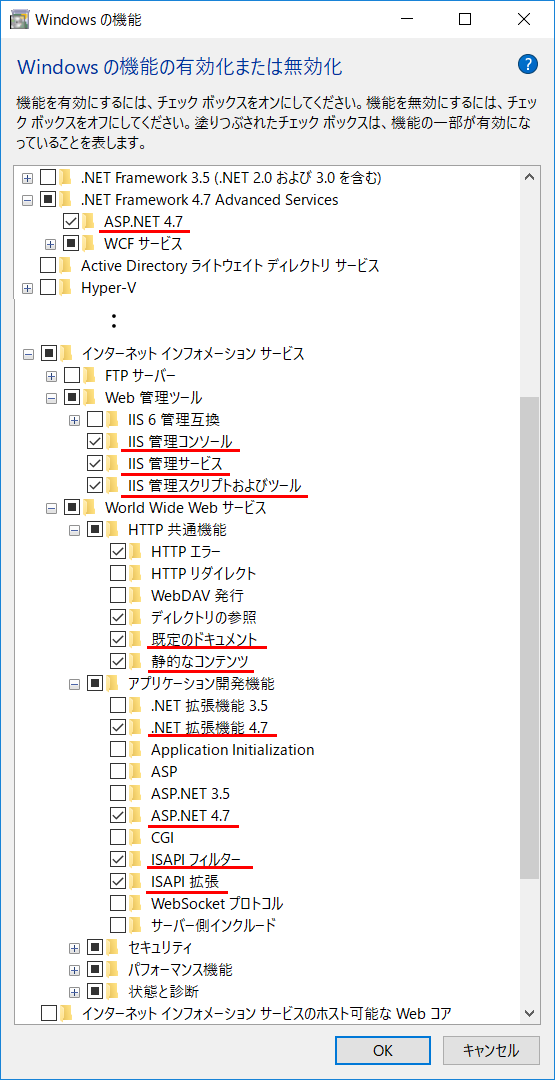Screen dimensions: 555x1080
Task: Check Active Directory ライトウェイト ディレクトリ サービス box
Action: coord(48,266)
